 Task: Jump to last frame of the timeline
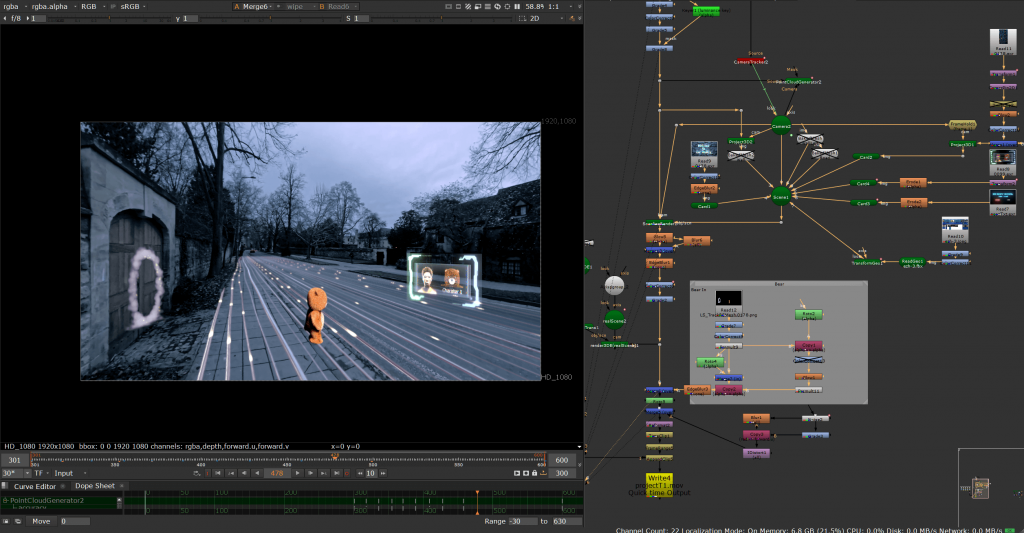(336, 473)
